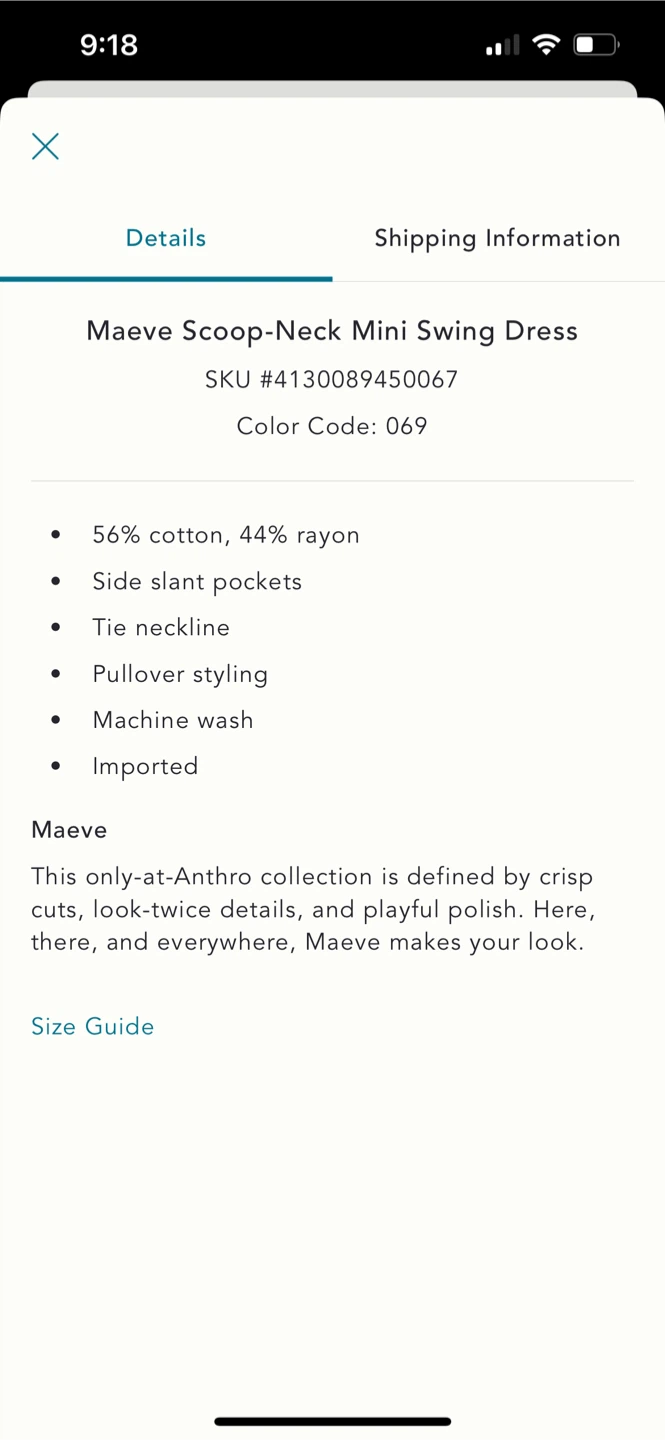Tap the Maeve Scoop-Neck Mini Swing Dress title
665x1440 pixels.
click(x=332, y=331)
